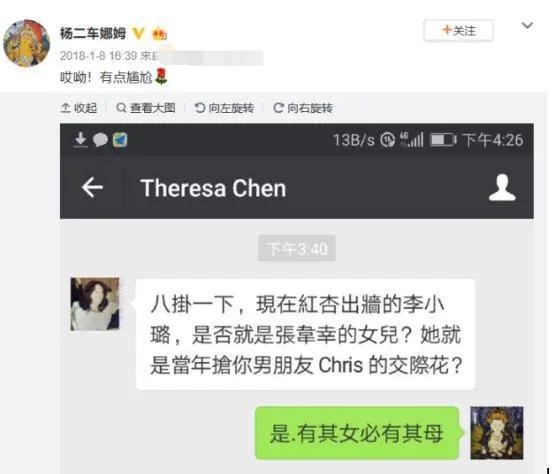
Task: Tap the battery indicator in status bar
Action: point(443,140)
